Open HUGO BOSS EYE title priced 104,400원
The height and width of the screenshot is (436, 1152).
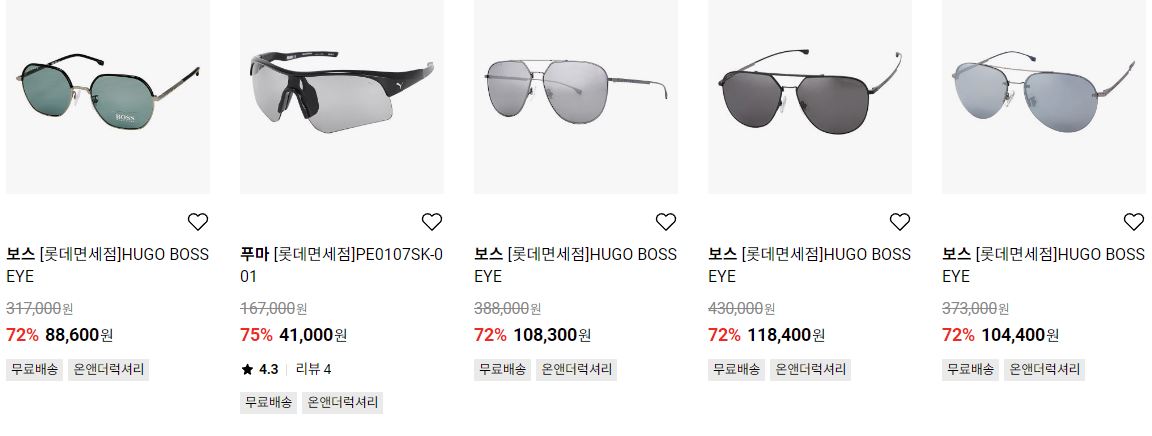click(1044, 265)
